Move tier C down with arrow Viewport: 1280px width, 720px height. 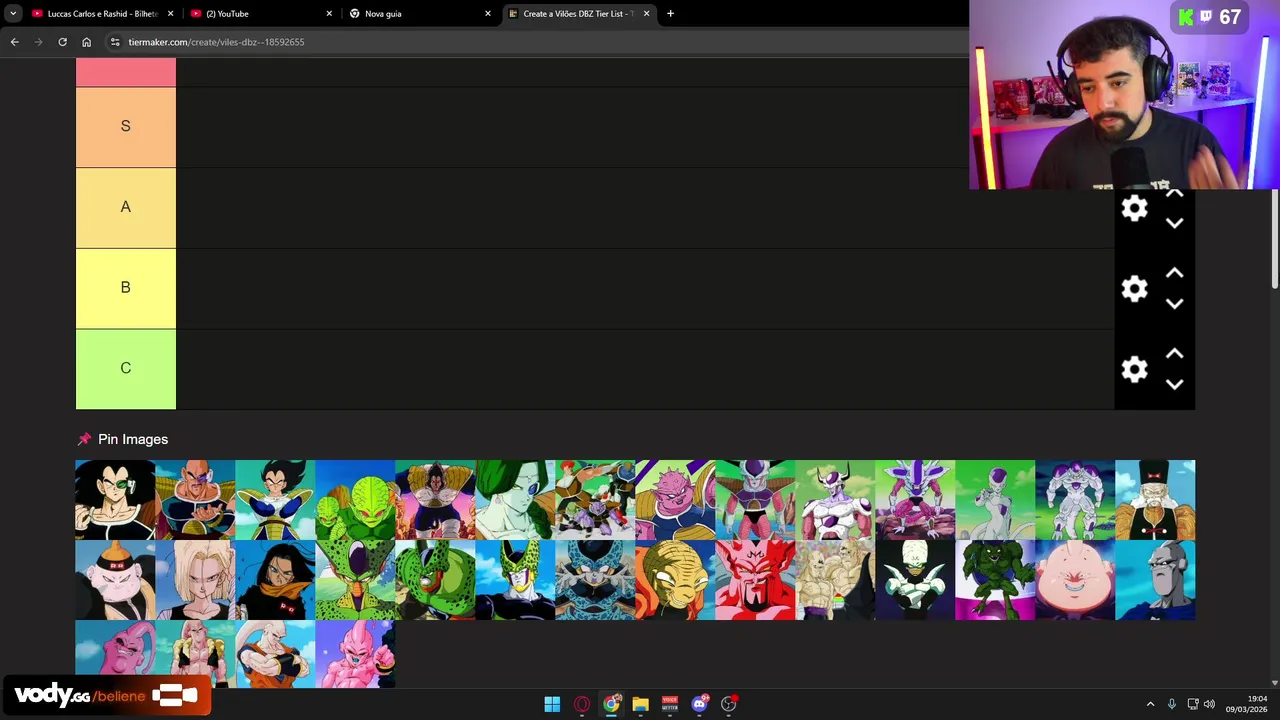coord(1175,385)
